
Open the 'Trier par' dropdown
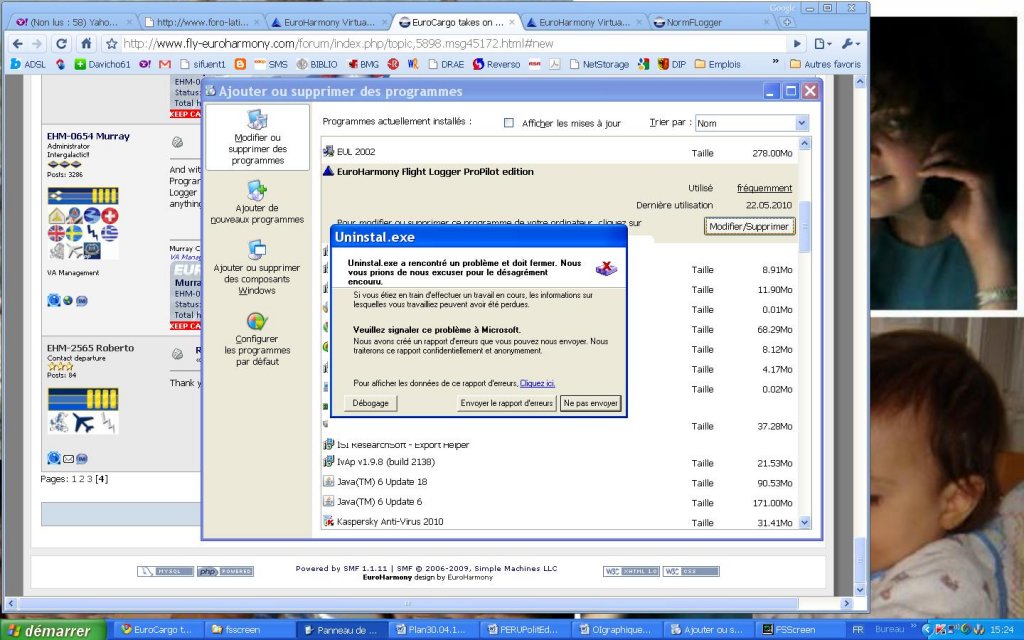(x=751, y=123)
